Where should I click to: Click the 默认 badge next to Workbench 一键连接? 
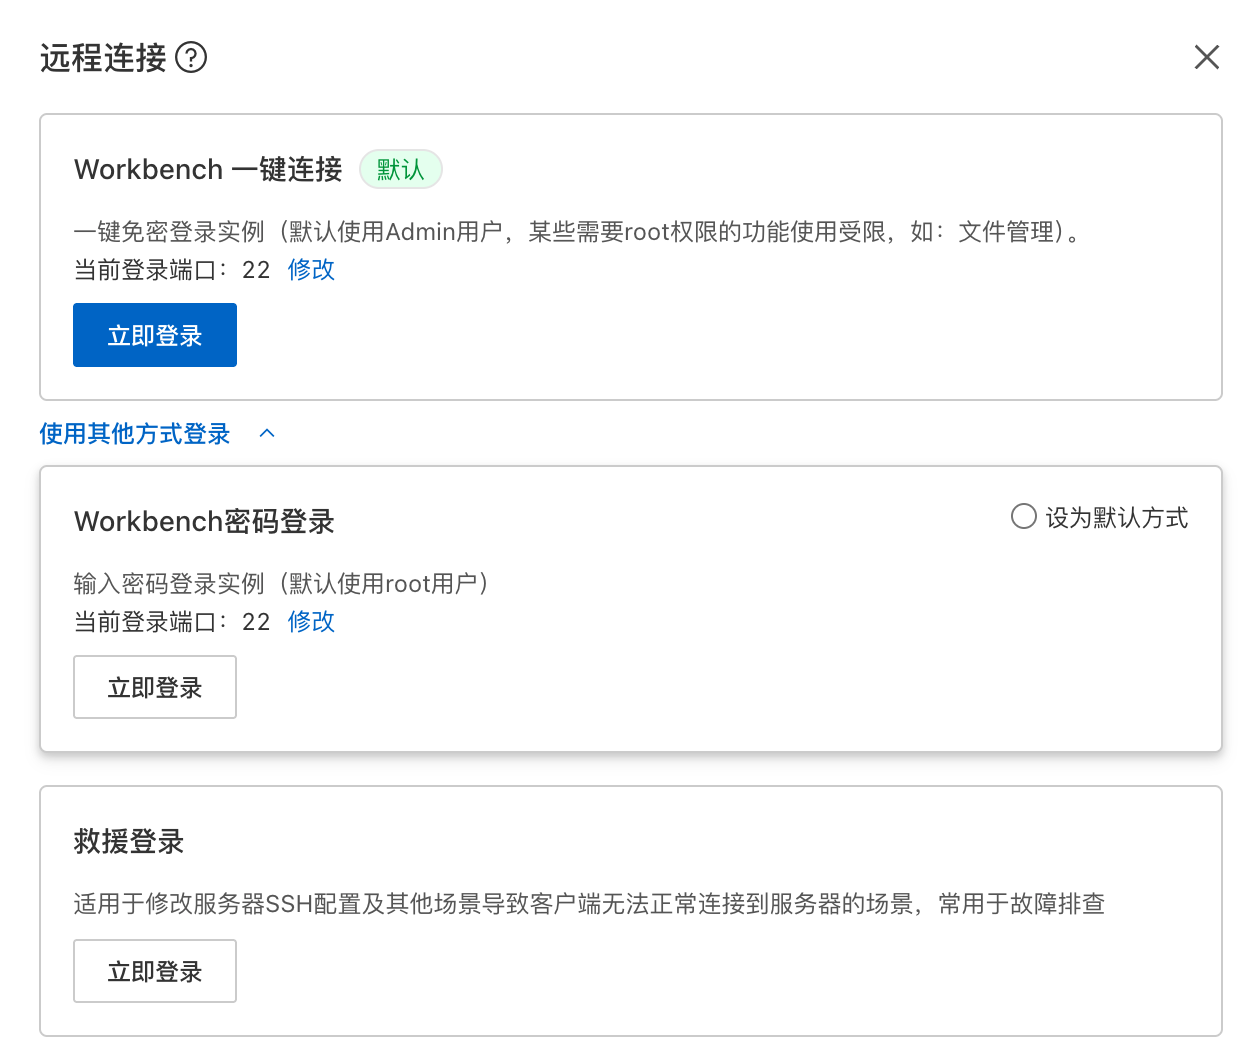coord(400,169)
